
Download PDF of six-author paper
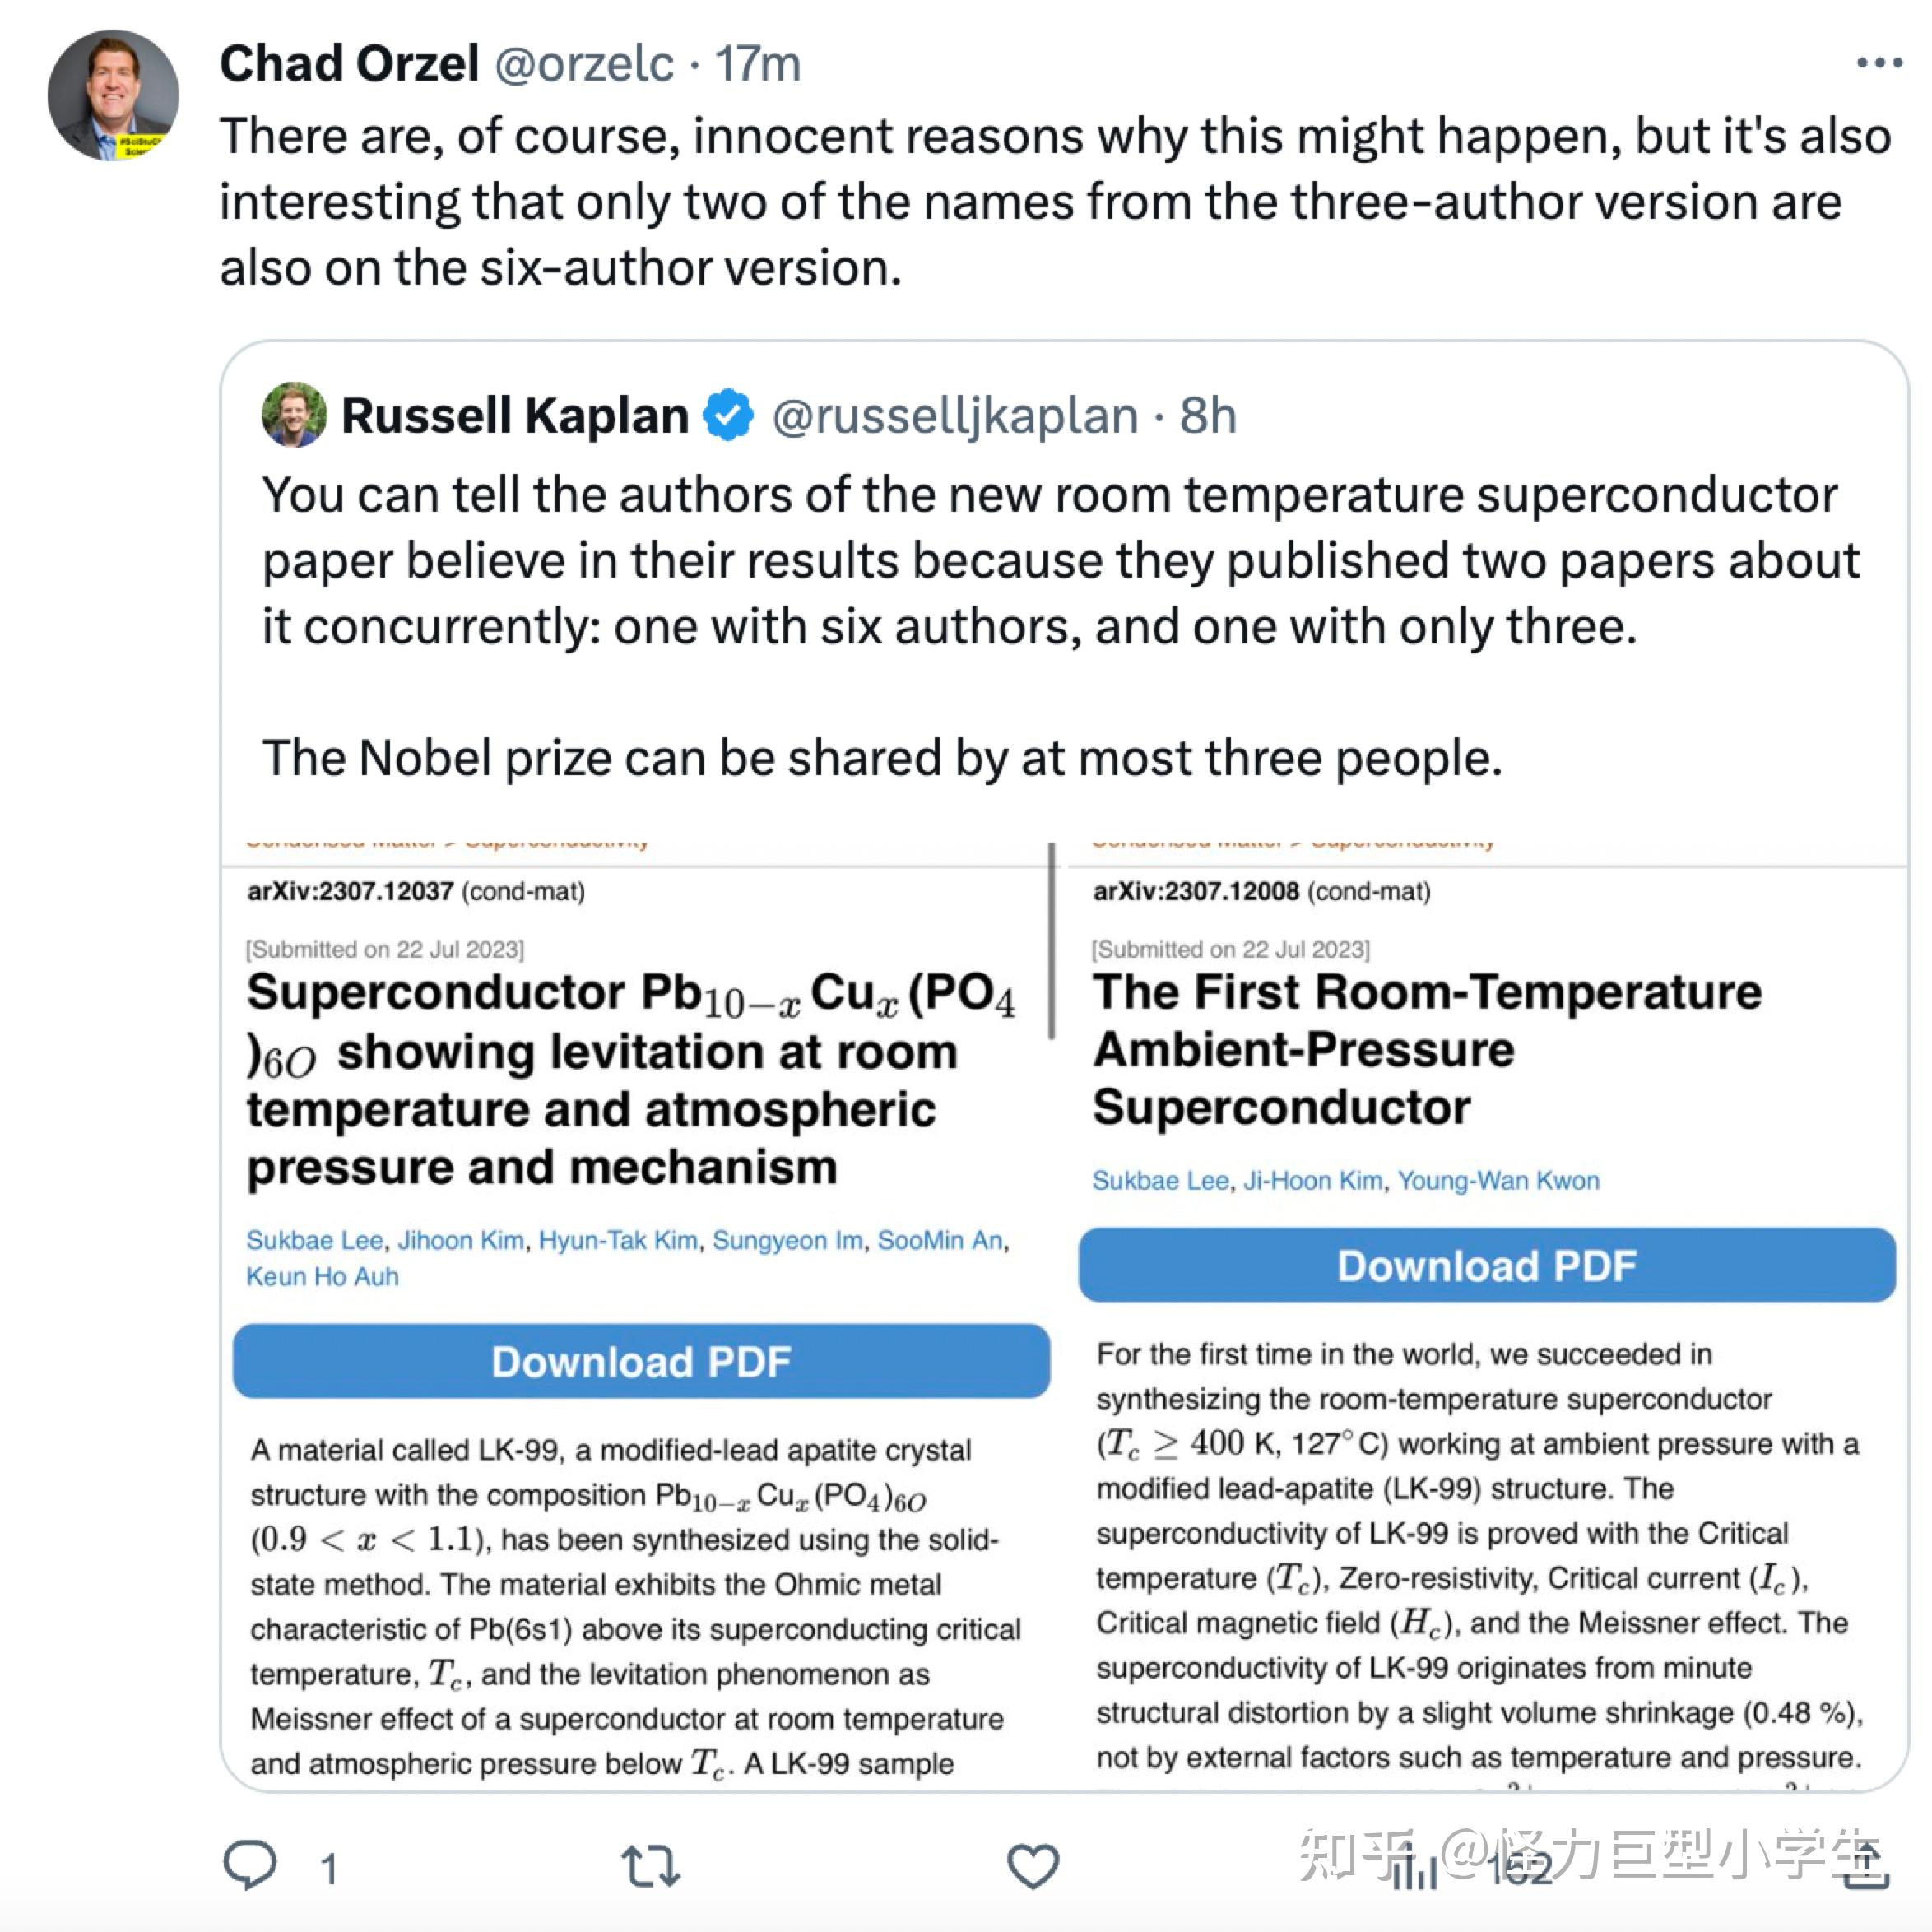641,1361
